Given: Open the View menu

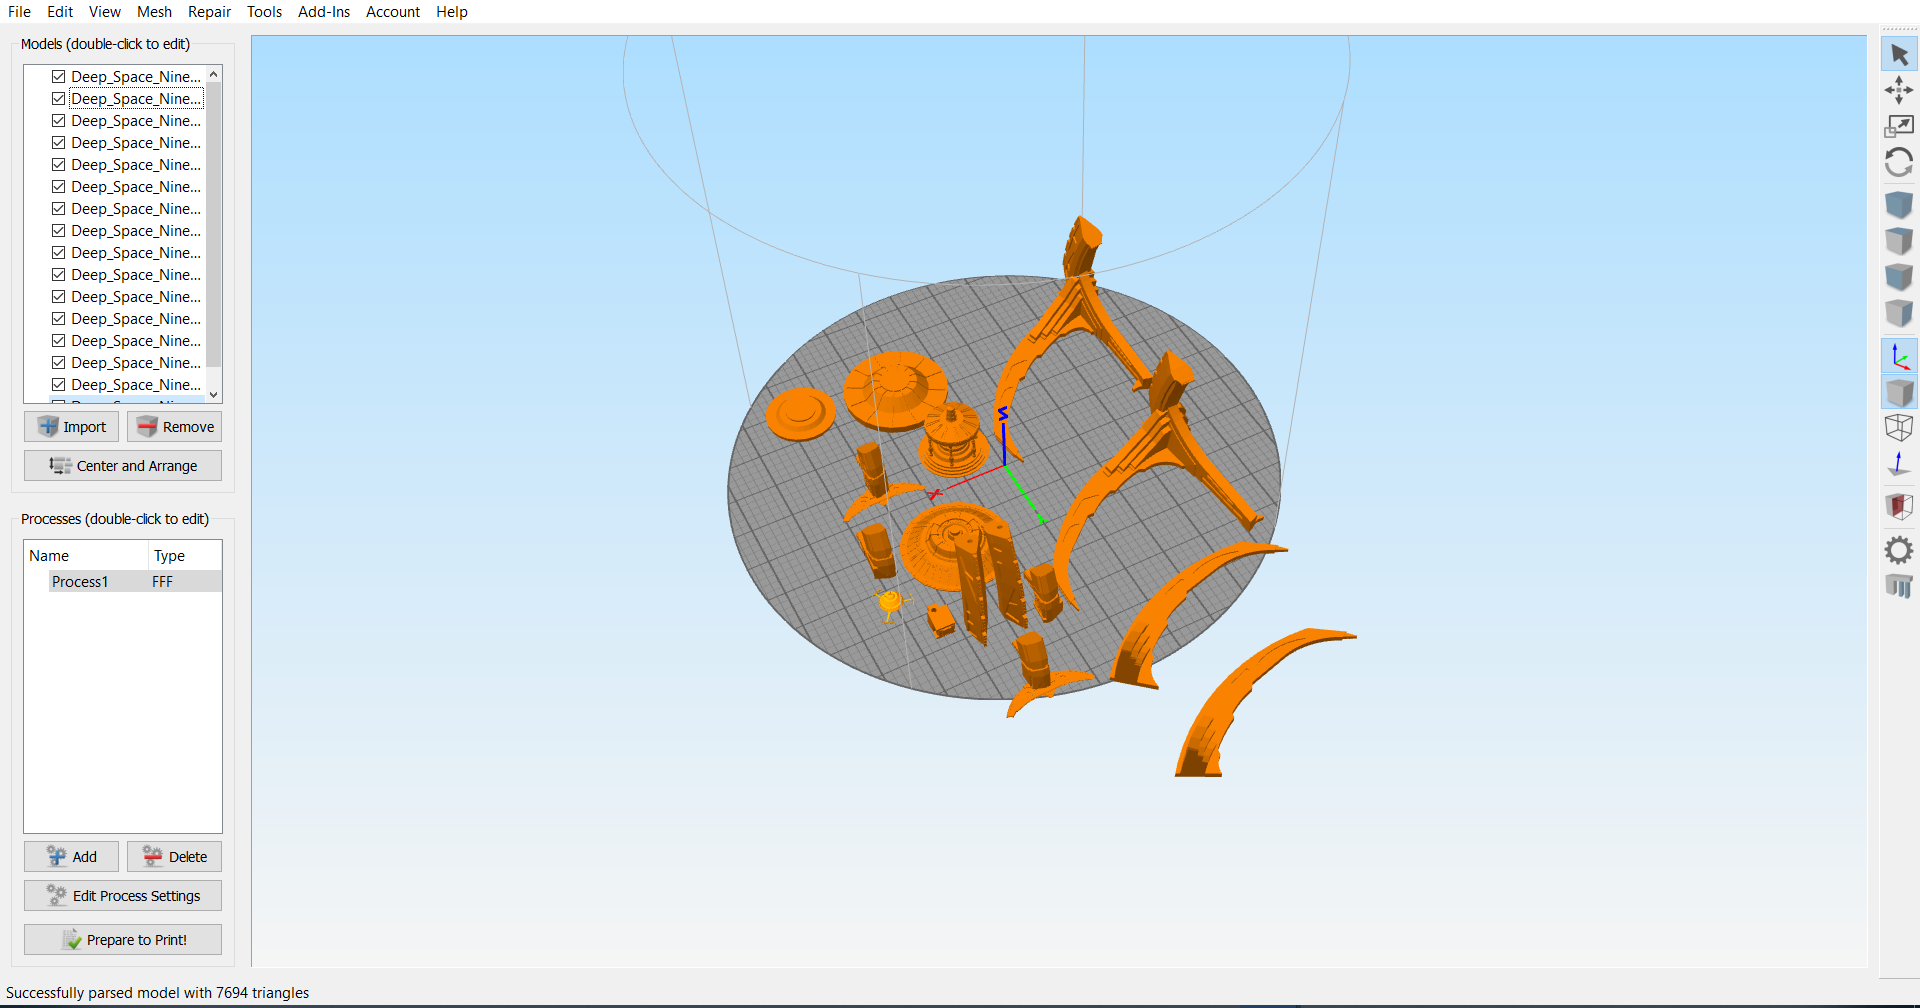Looking at the screenshot, I should pos(105,12).
